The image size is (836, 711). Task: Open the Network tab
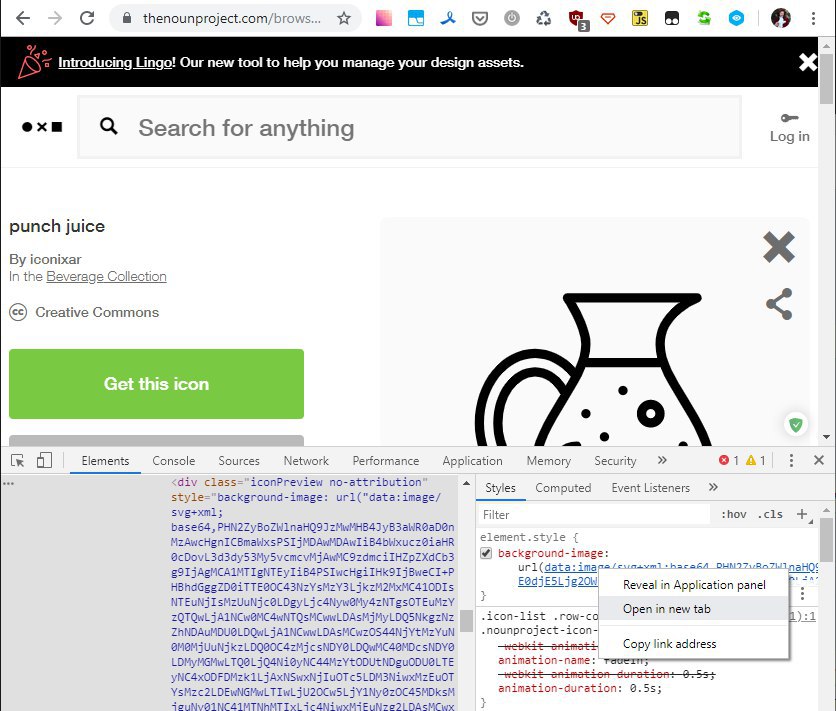coord(306,460)
